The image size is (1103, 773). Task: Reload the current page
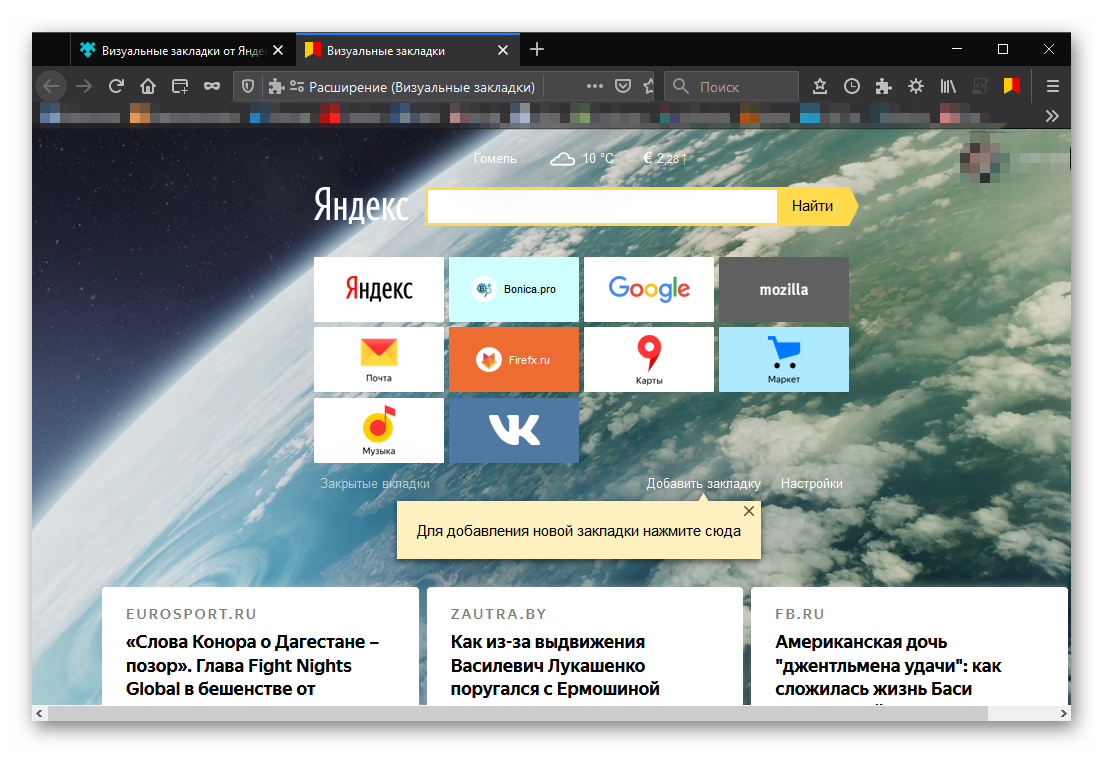116,87
